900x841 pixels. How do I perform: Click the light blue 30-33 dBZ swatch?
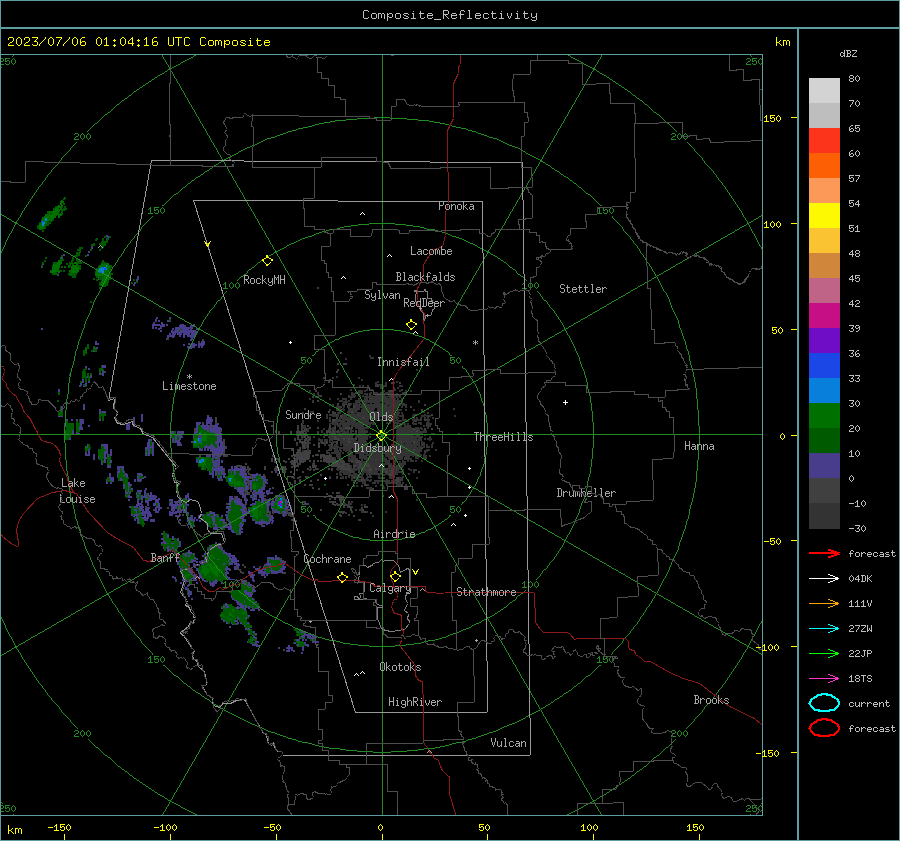tap(824, 391)
